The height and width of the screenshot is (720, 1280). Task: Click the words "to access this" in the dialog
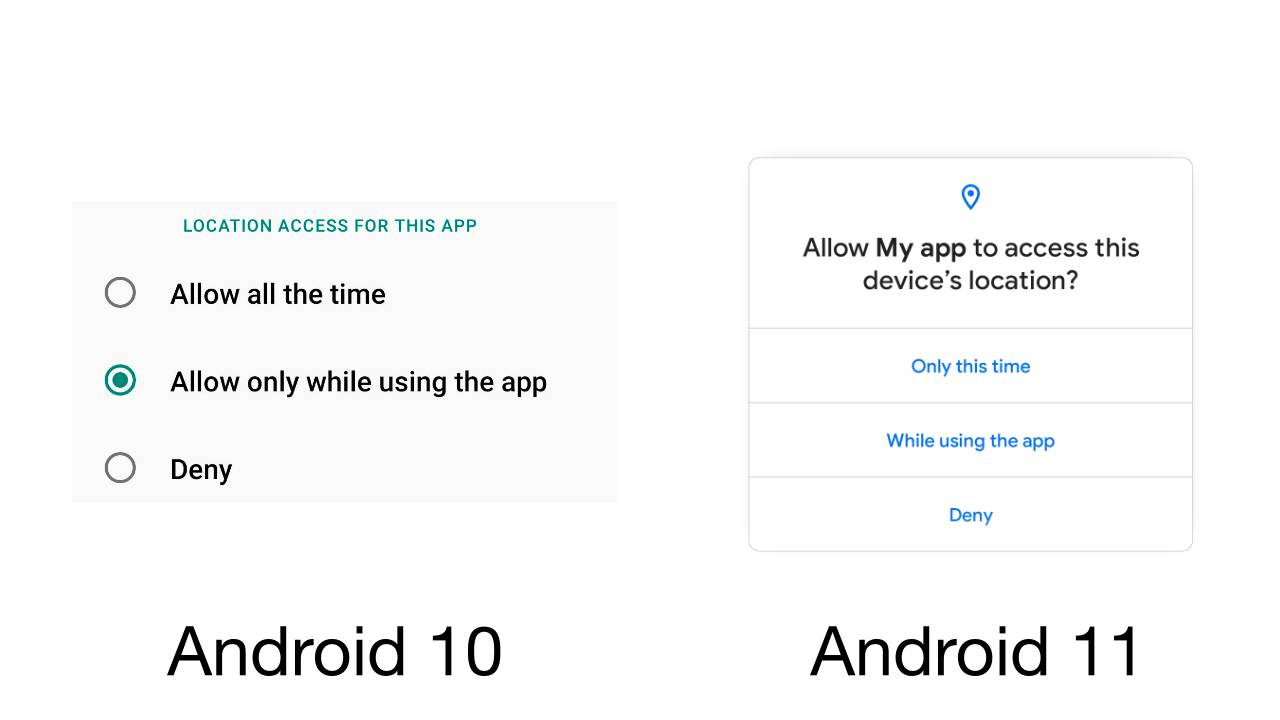coord(1056,248)
